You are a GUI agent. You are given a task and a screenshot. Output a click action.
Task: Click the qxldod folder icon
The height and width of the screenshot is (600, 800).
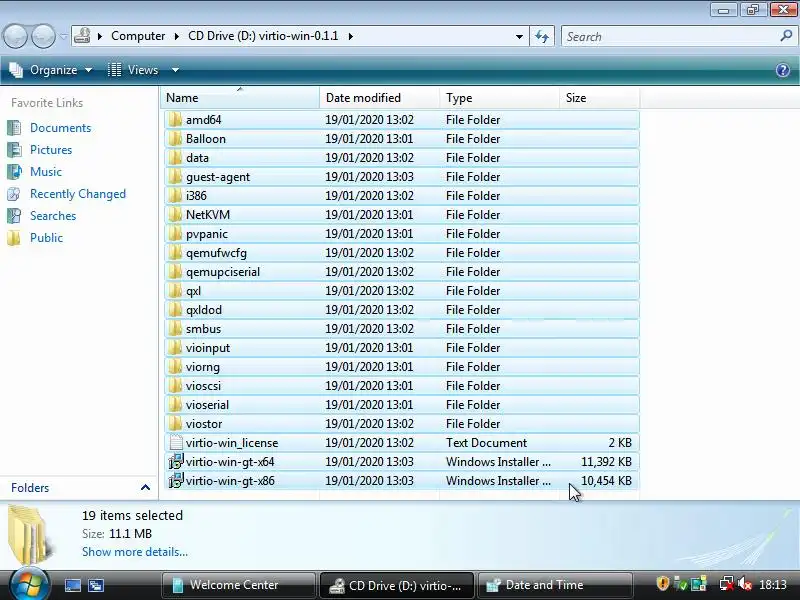[175, 310]
